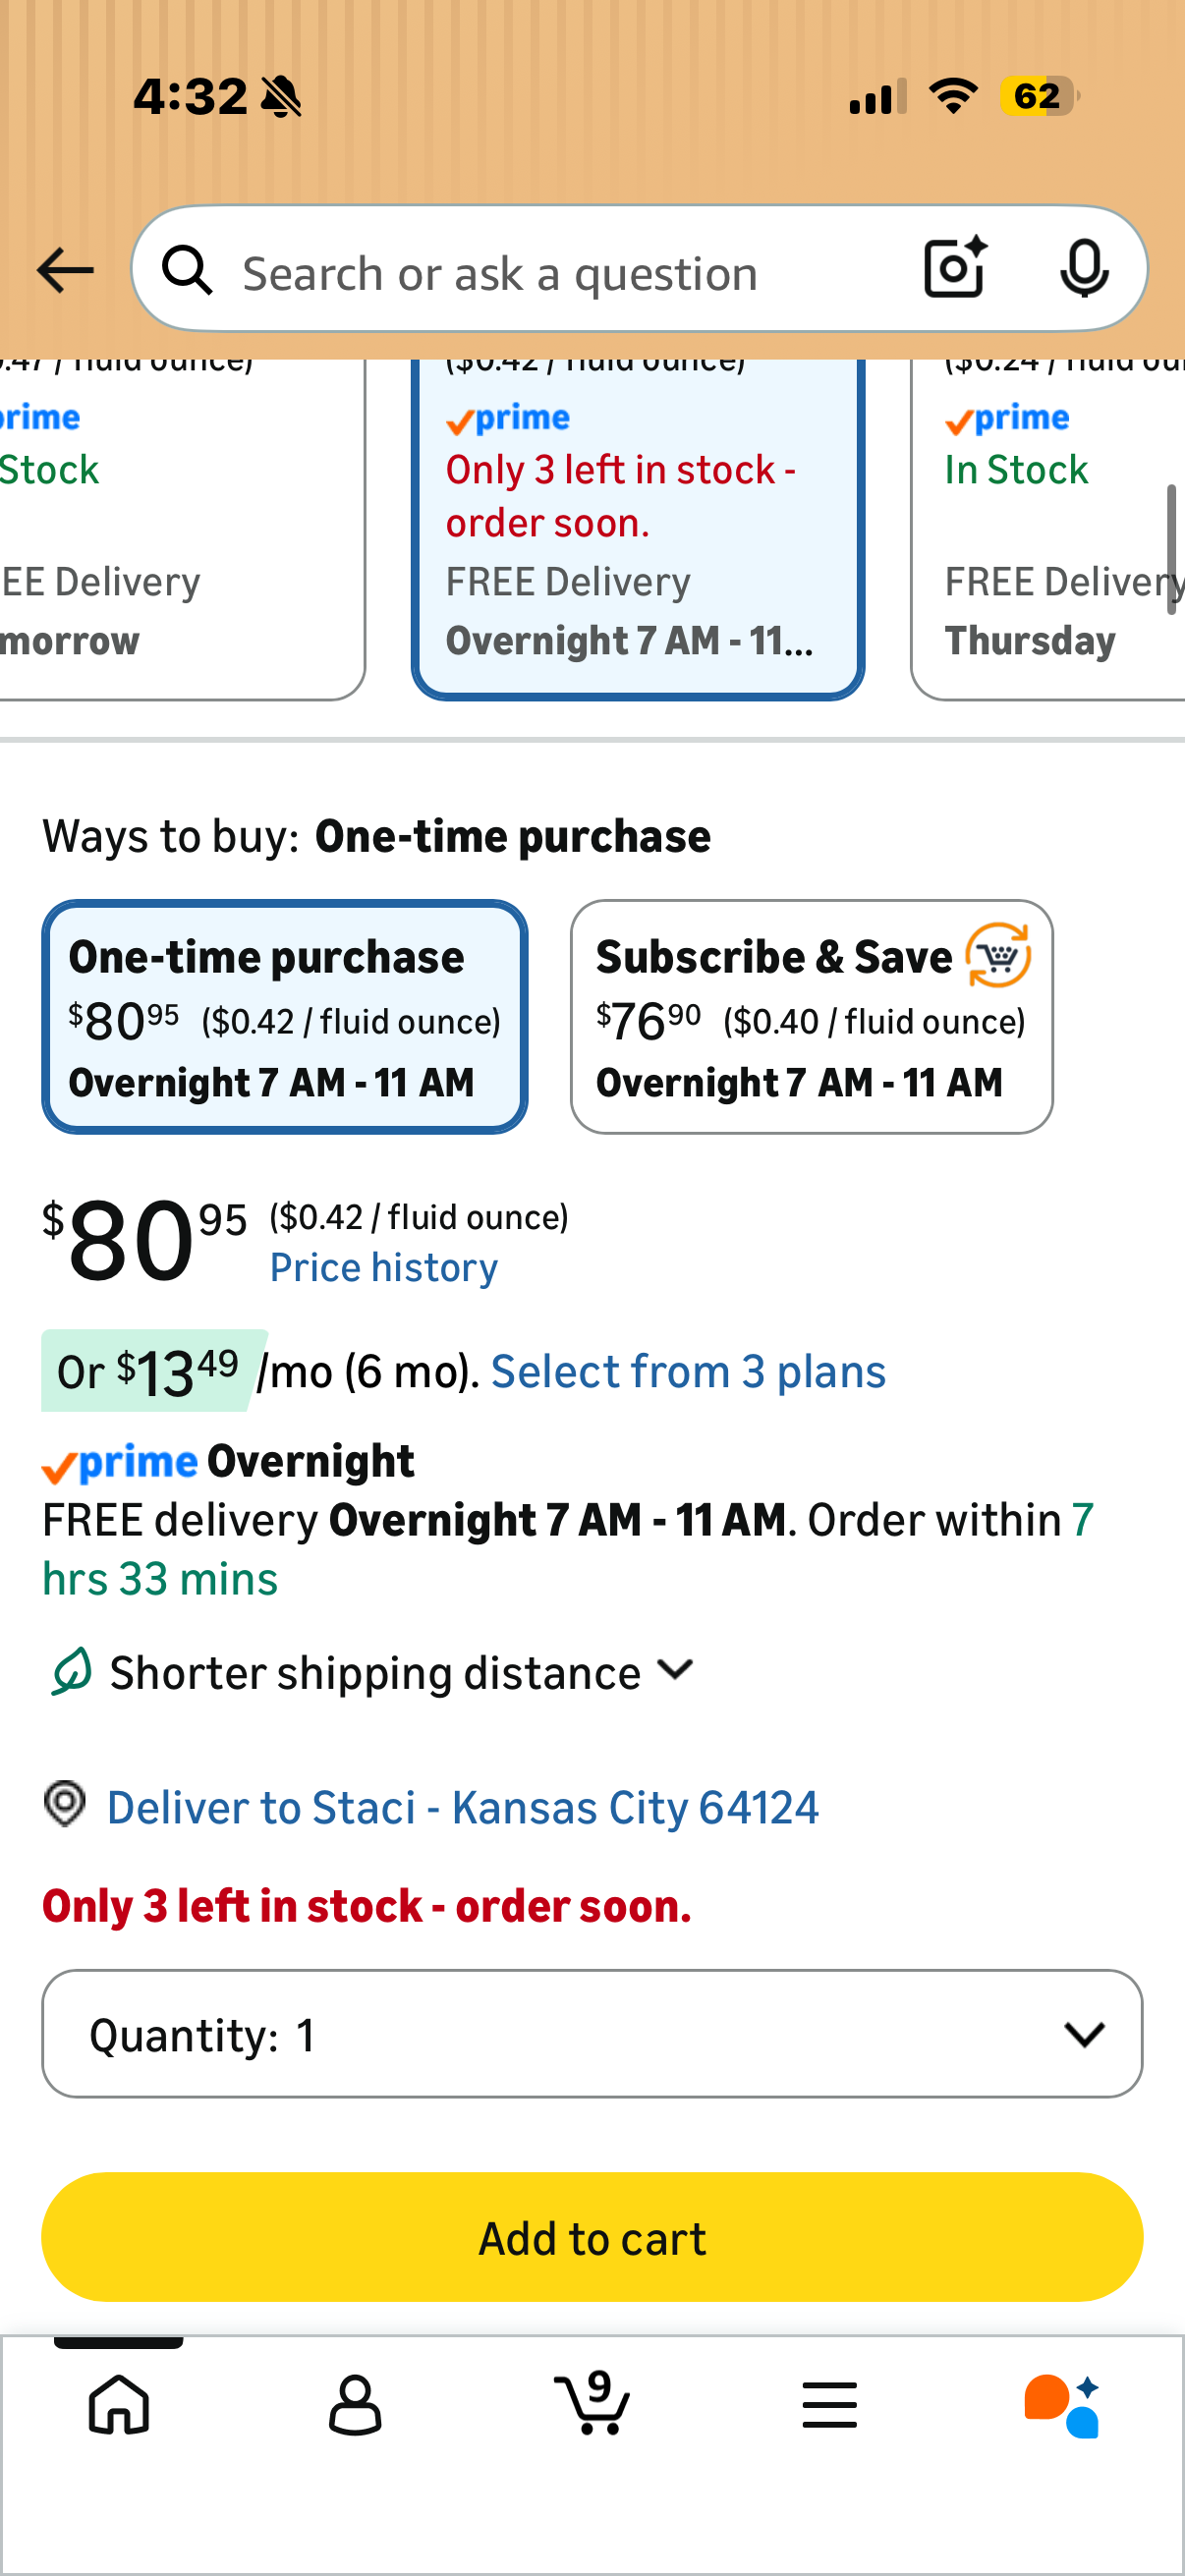Tap the microphone voice search icon

[1084, 268]
